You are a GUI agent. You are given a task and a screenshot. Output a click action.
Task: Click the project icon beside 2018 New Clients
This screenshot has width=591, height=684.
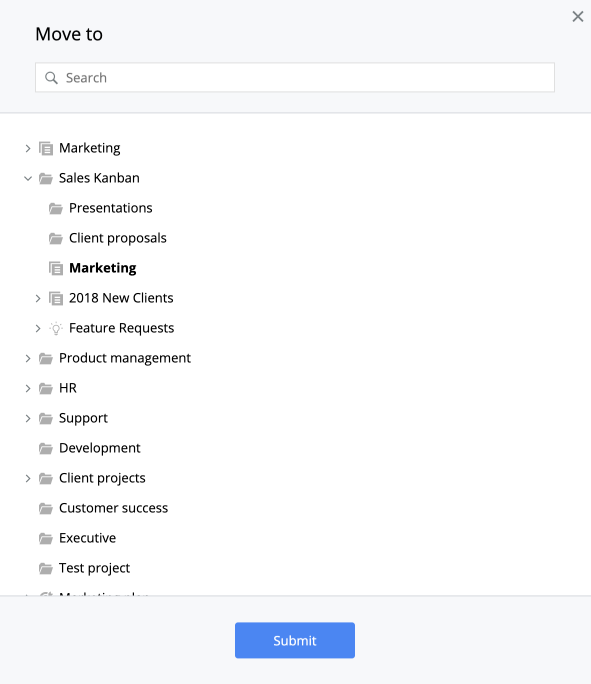coord(56,298)
